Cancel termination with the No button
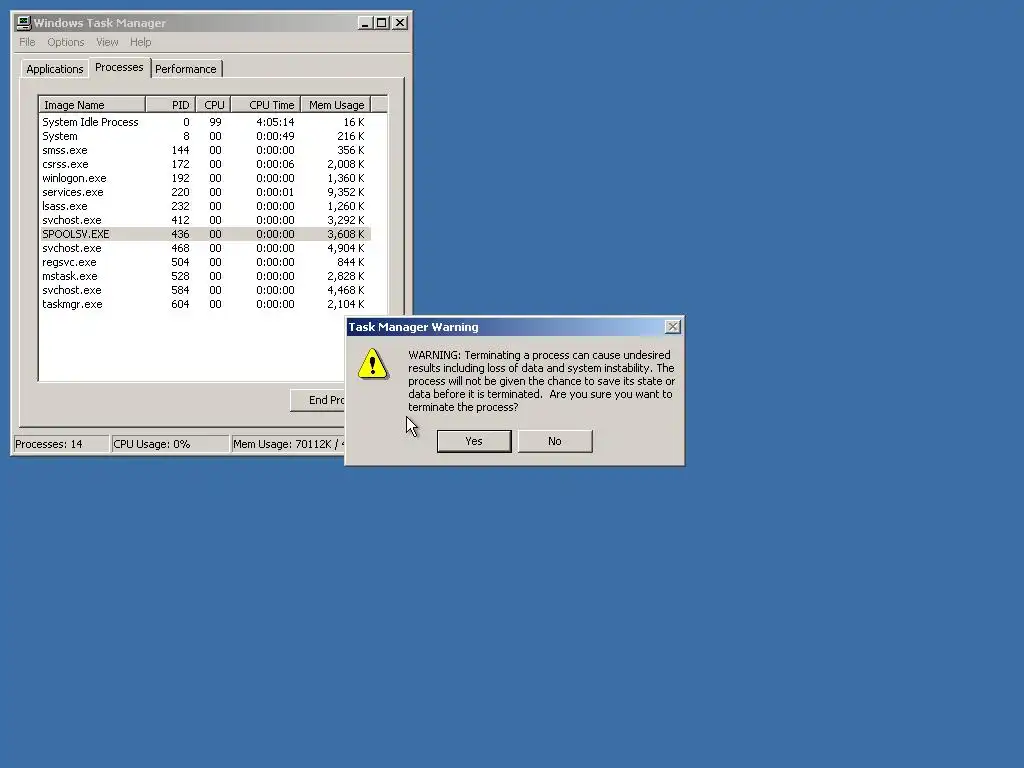This screenshot has width=1024, height=768. (x=555, y=441)
